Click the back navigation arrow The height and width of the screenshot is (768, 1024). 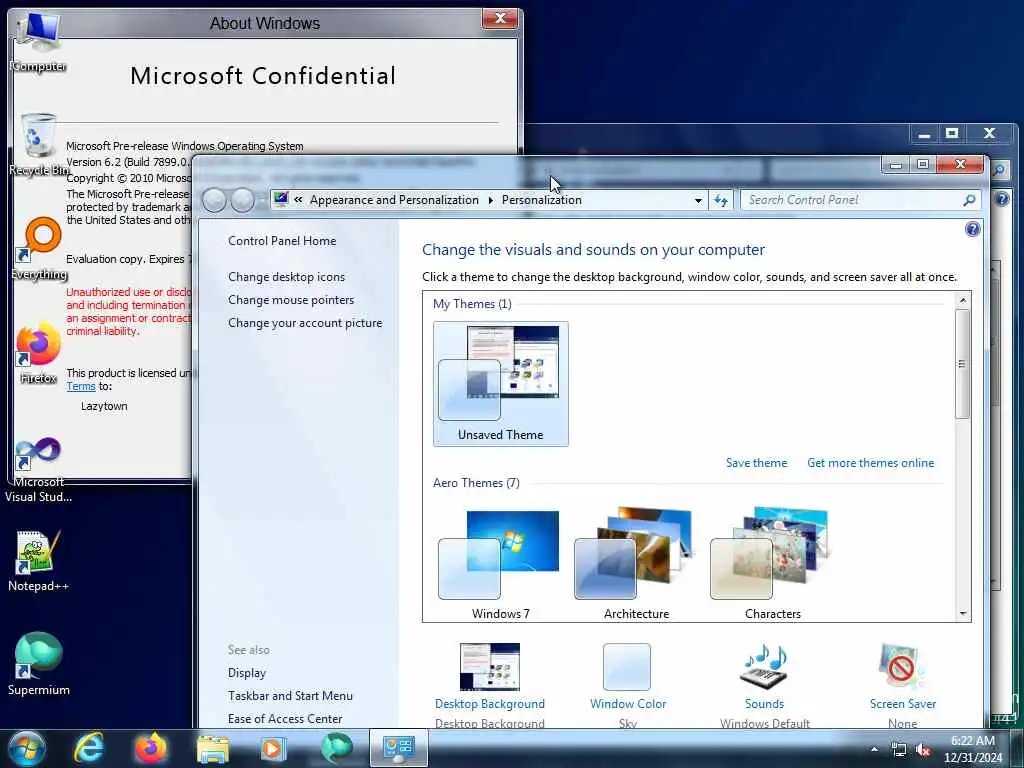[x=214, y=200]
